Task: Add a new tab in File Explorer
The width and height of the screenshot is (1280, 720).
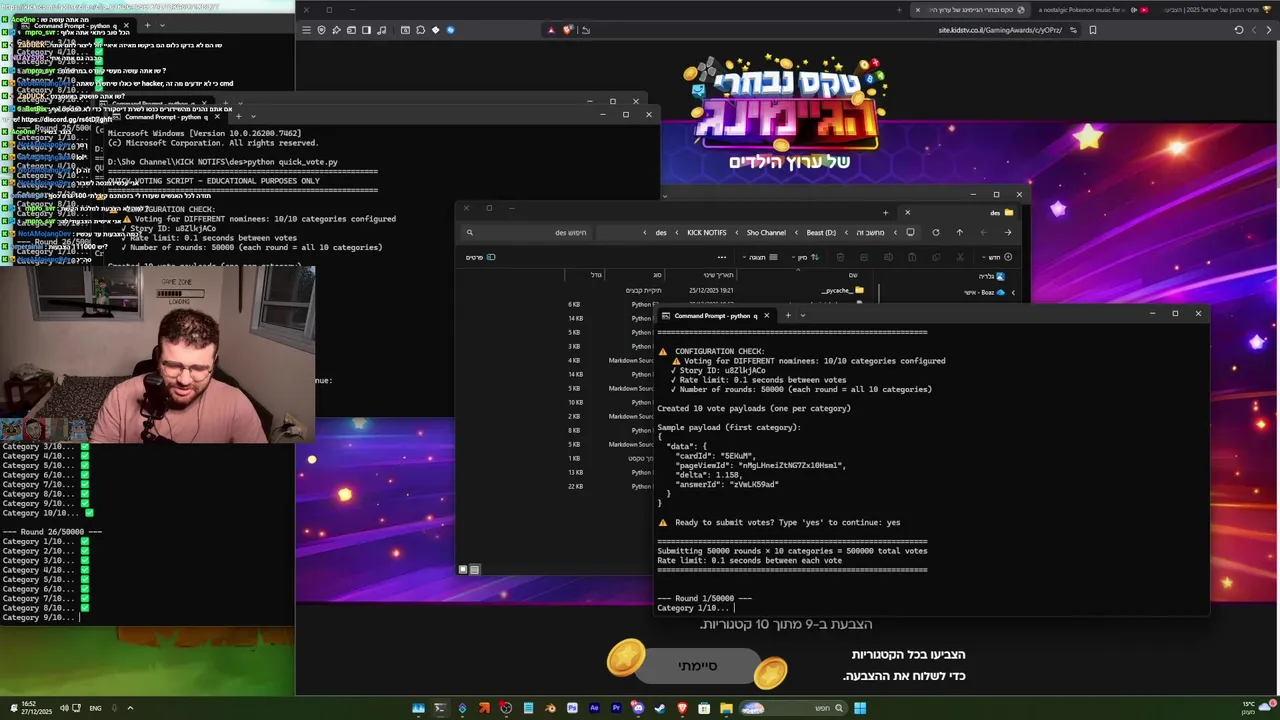Action: 885,212
